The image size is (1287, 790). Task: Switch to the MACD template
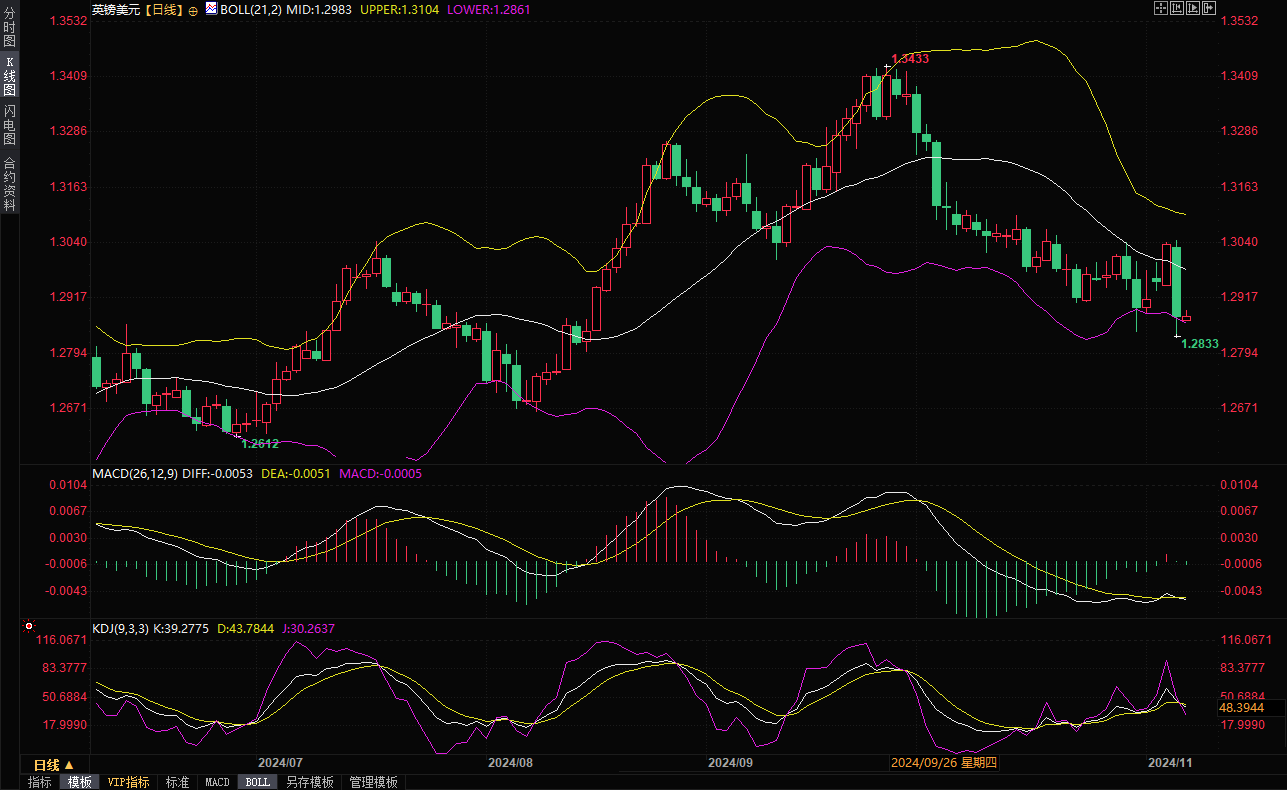(217, 782)
